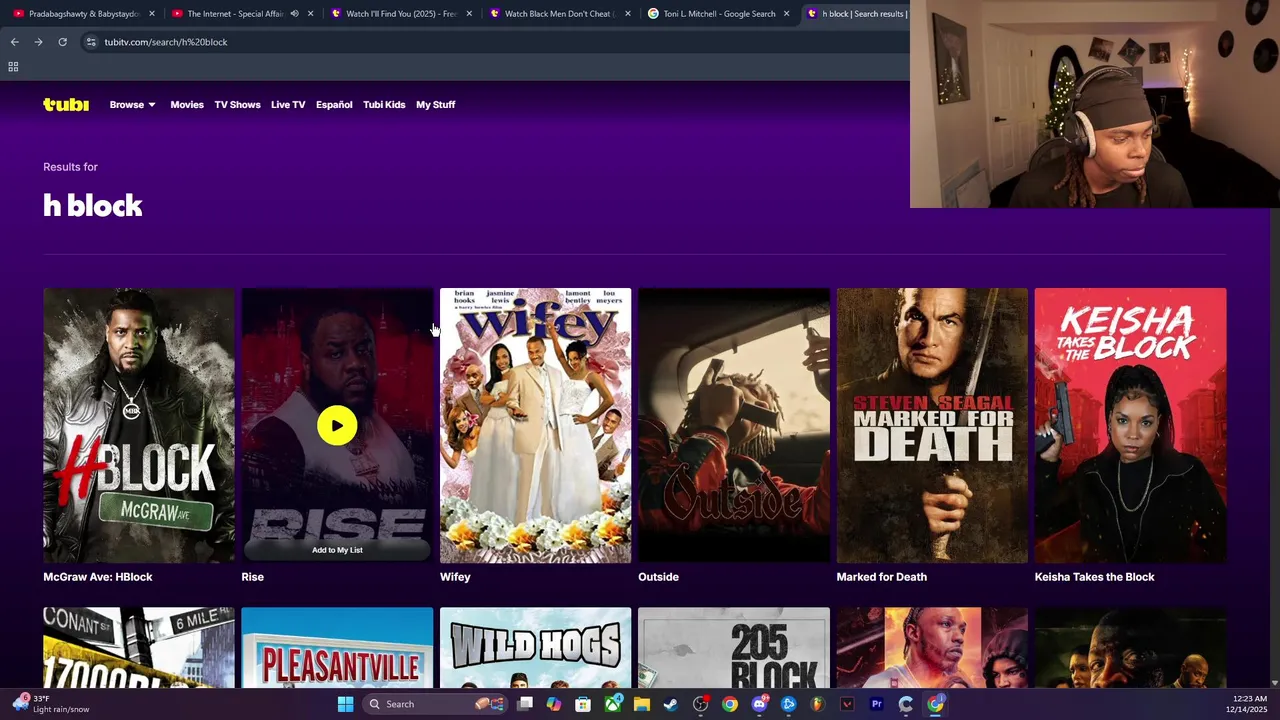Open the weather widget showing 33°F
Screen dimensions: 1280x720
click(50, 704)
